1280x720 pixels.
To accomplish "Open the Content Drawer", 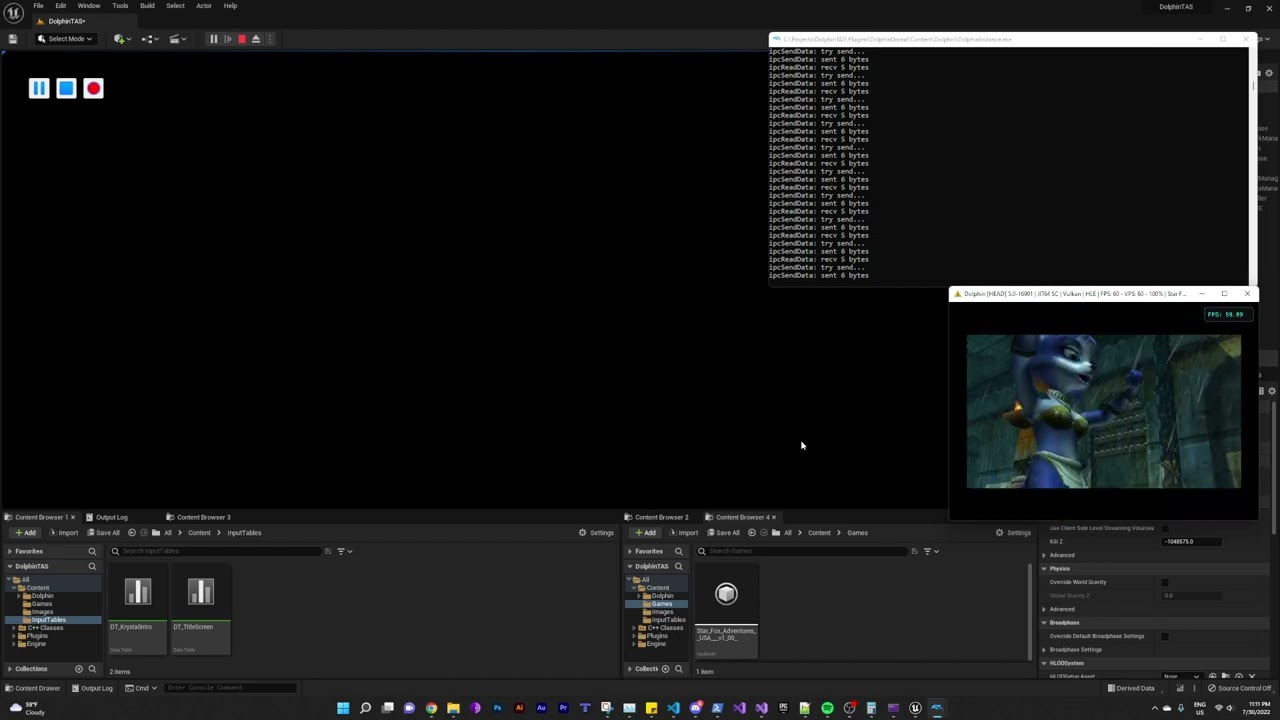I will 31,688.
